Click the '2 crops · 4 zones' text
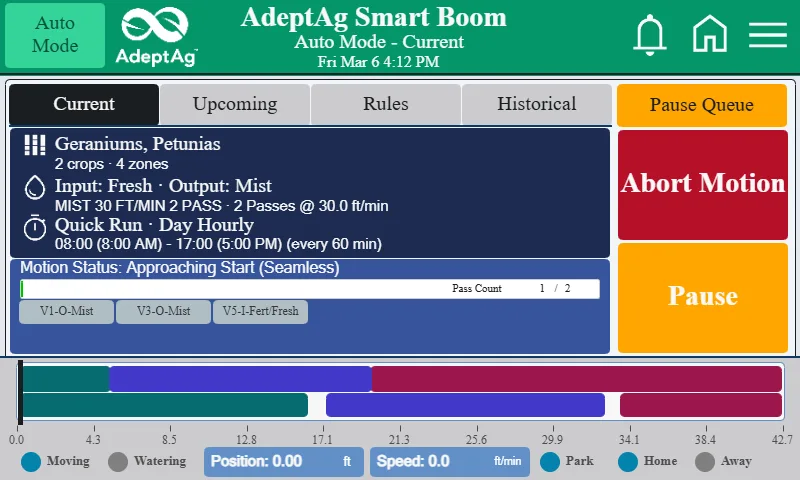Image resolution: width=800 pixels, height=480 pixels. click(111, 164)
